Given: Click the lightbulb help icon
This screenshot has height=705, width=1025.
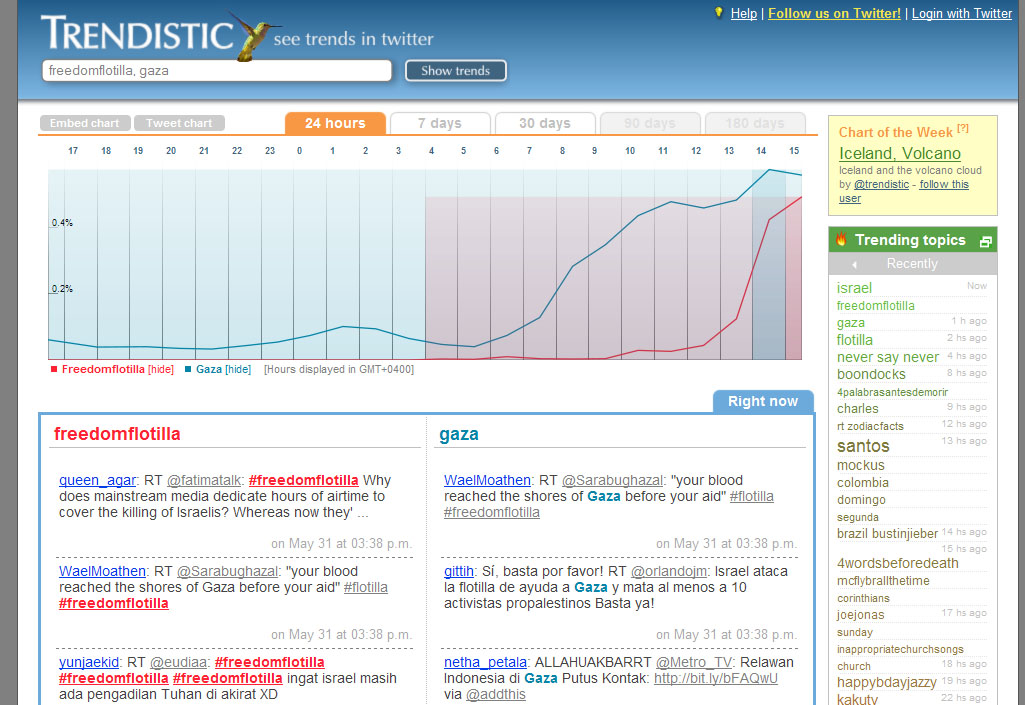Looking at the screenshot, I should [x=718, y=12].
